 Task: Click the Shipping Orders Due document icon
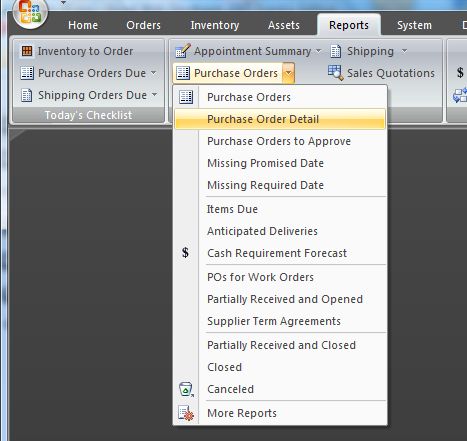coord(27,95)
